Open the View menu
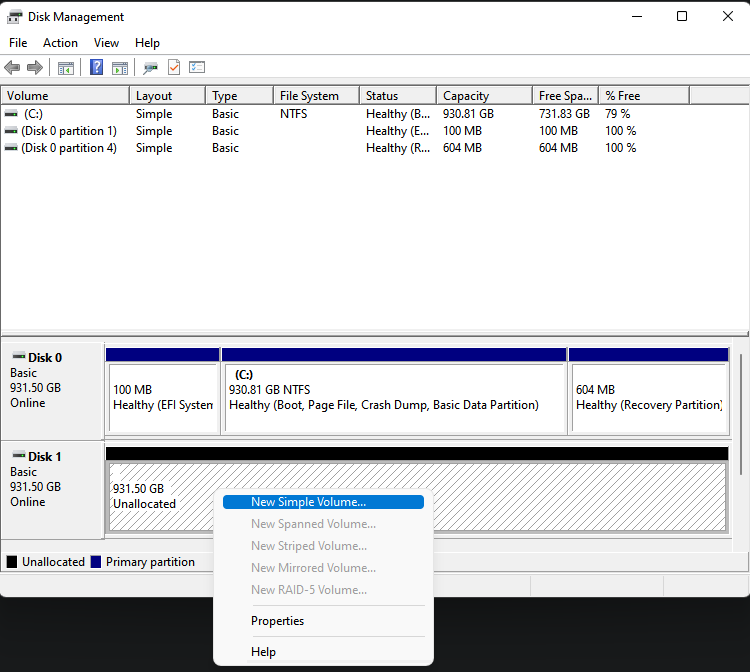The height and width of the screenshot is (672, 750). 106,43
